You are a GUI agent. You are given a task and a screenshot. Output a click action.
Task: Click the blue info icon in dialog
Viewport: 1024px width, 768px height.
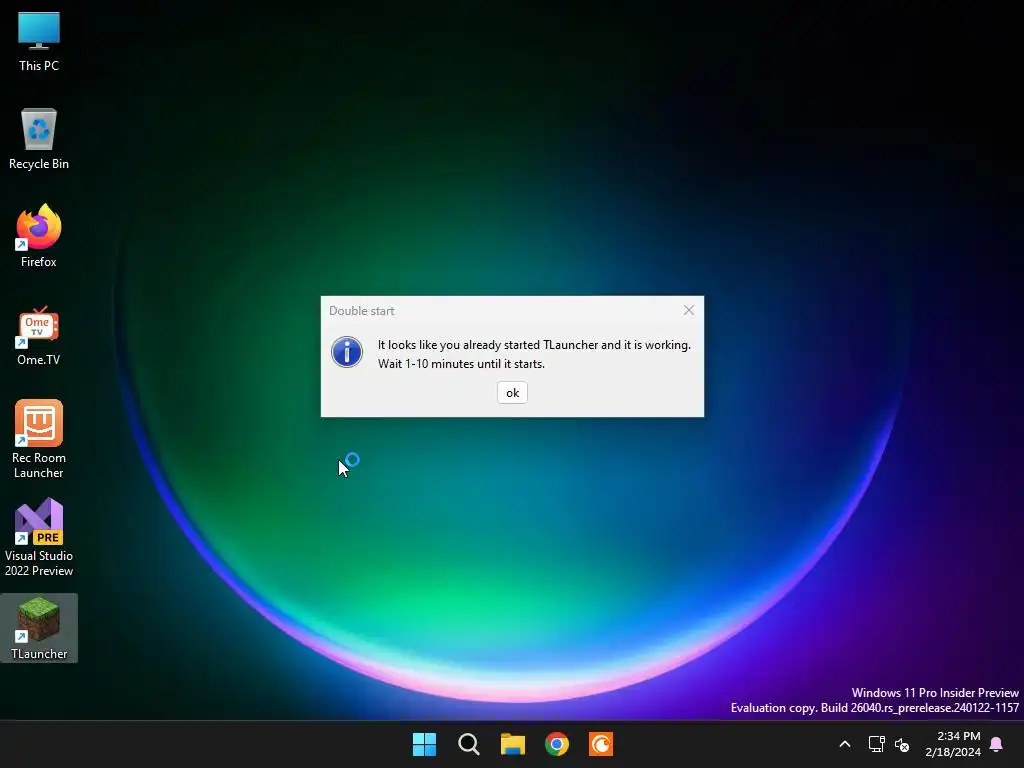(347, 352)
